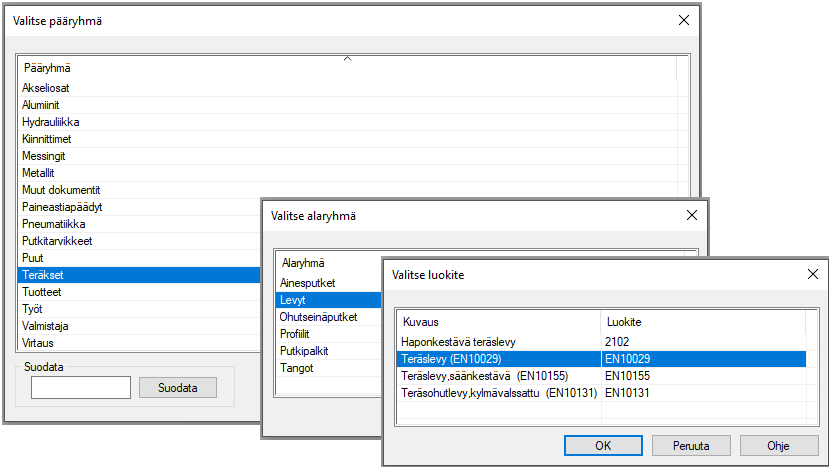The width and height of the screenshot is (830, 468).
Task: Click the Luokite column header
Action: 623,322
